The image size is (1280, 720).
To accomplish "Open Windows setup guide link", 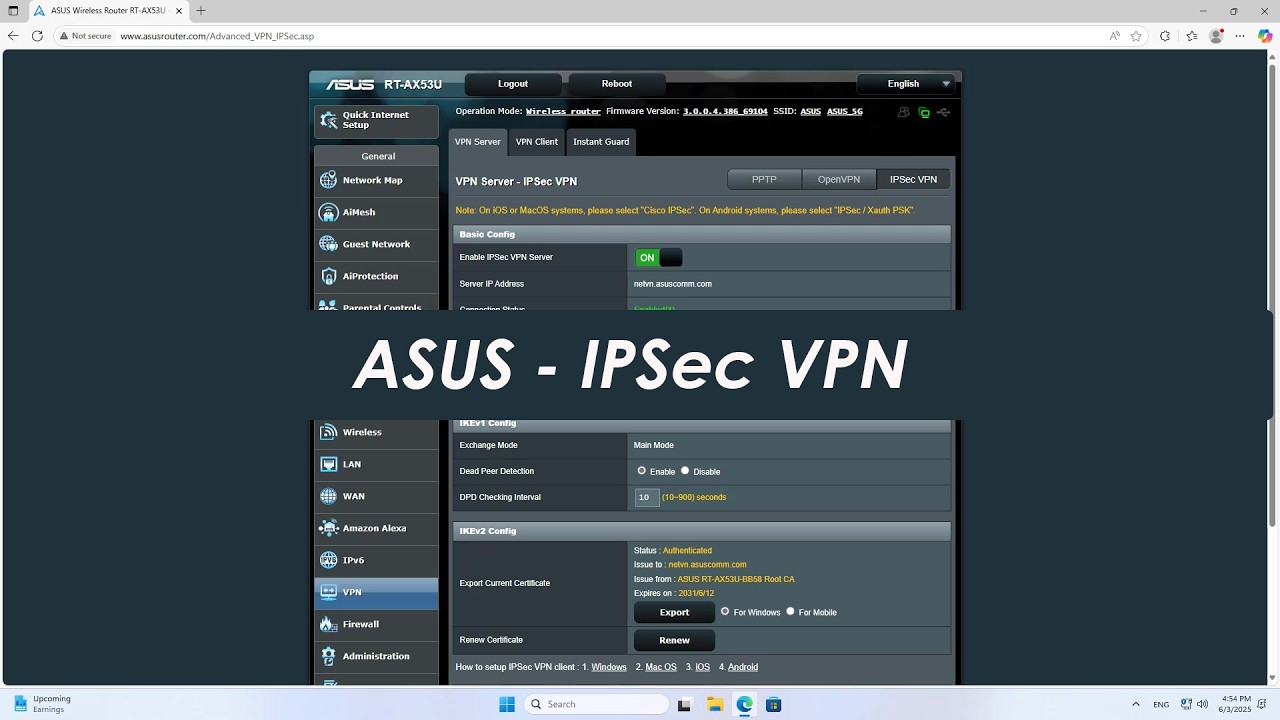I will coord(609,667).
